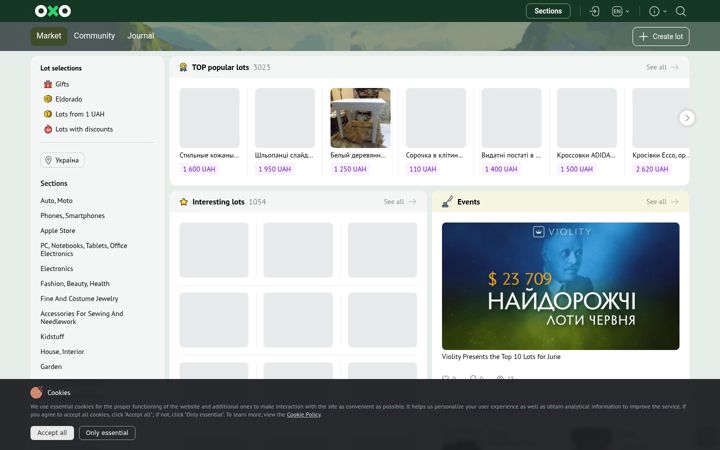Open the Стильные кожаны... lot title
The image size is (720, 450).
coord(209,156)
